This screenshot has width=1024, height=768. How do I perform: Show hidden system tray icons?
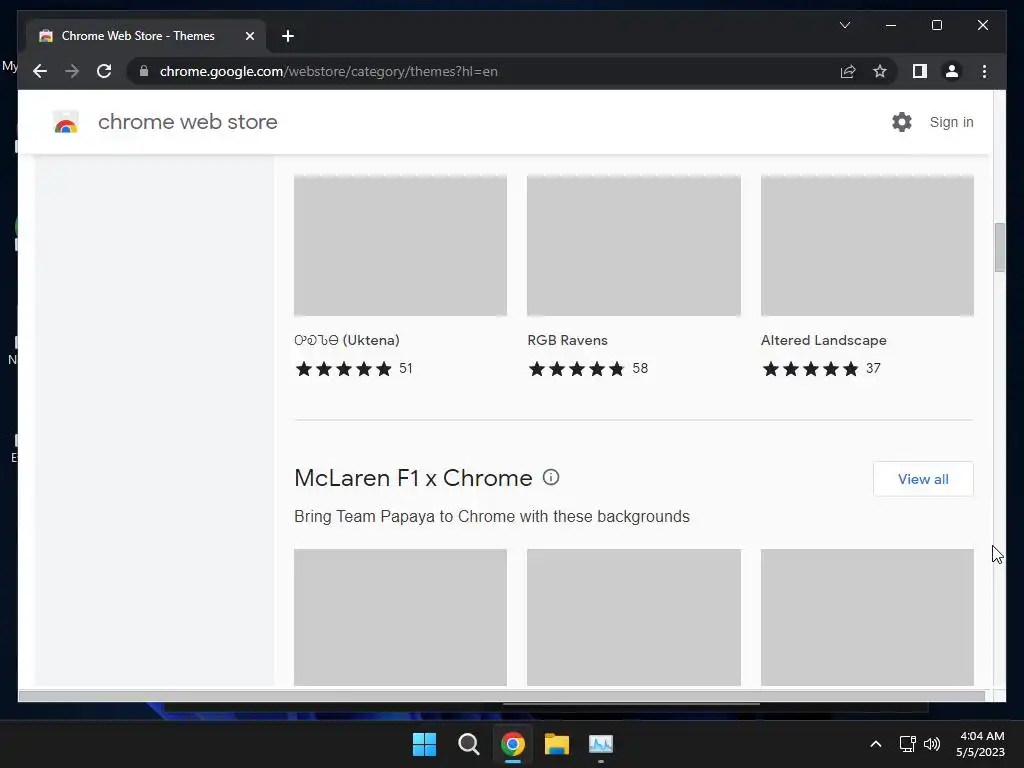[876, 744]
